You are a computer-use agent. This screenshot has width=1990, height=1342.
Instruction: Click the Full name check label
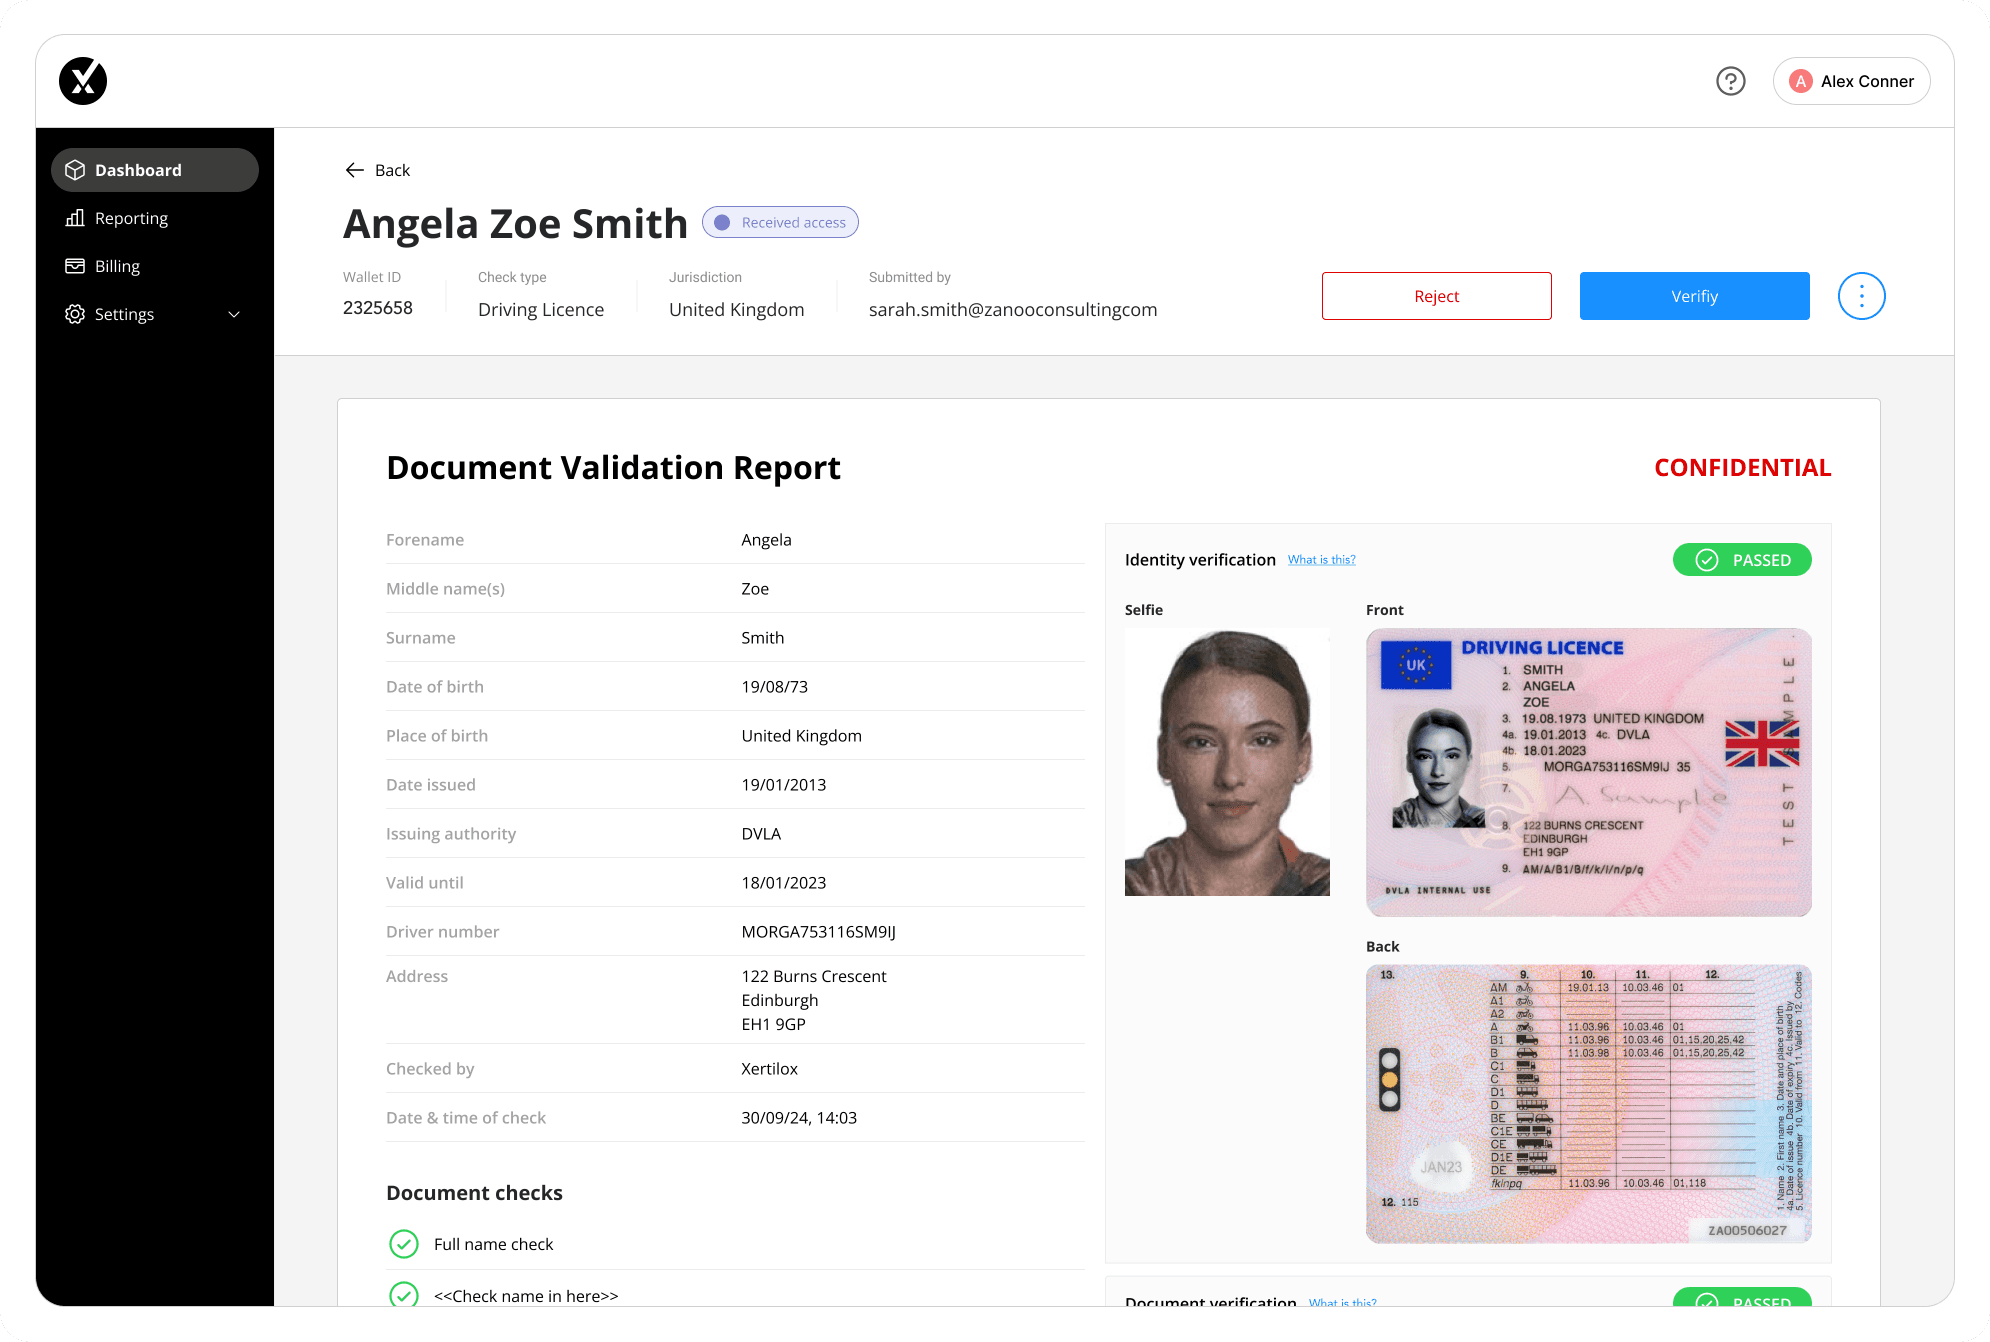click(494, 1244)
